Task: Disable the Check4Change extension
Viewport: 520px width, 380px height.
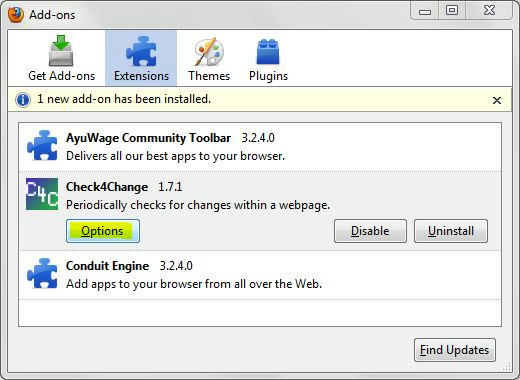Action: 370,231
